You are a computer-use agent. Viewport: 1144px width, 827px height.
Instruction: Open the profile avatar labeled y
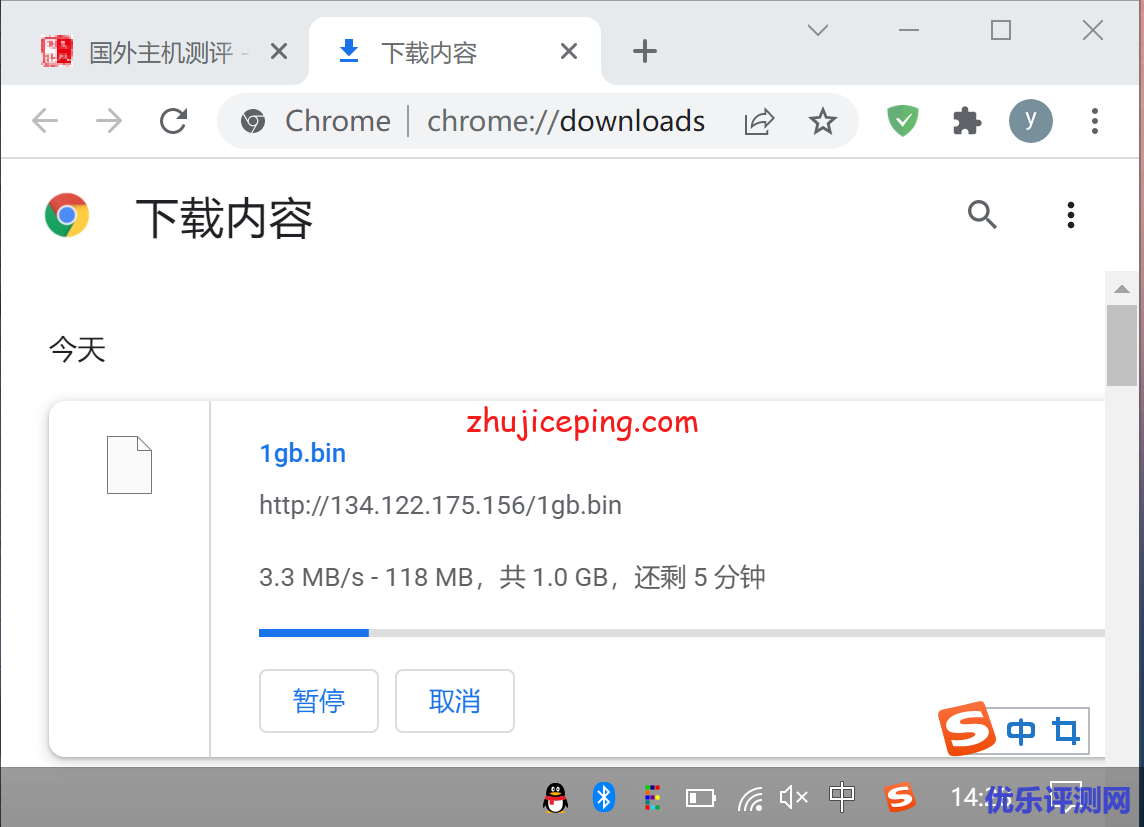[x=1030, y=121]
